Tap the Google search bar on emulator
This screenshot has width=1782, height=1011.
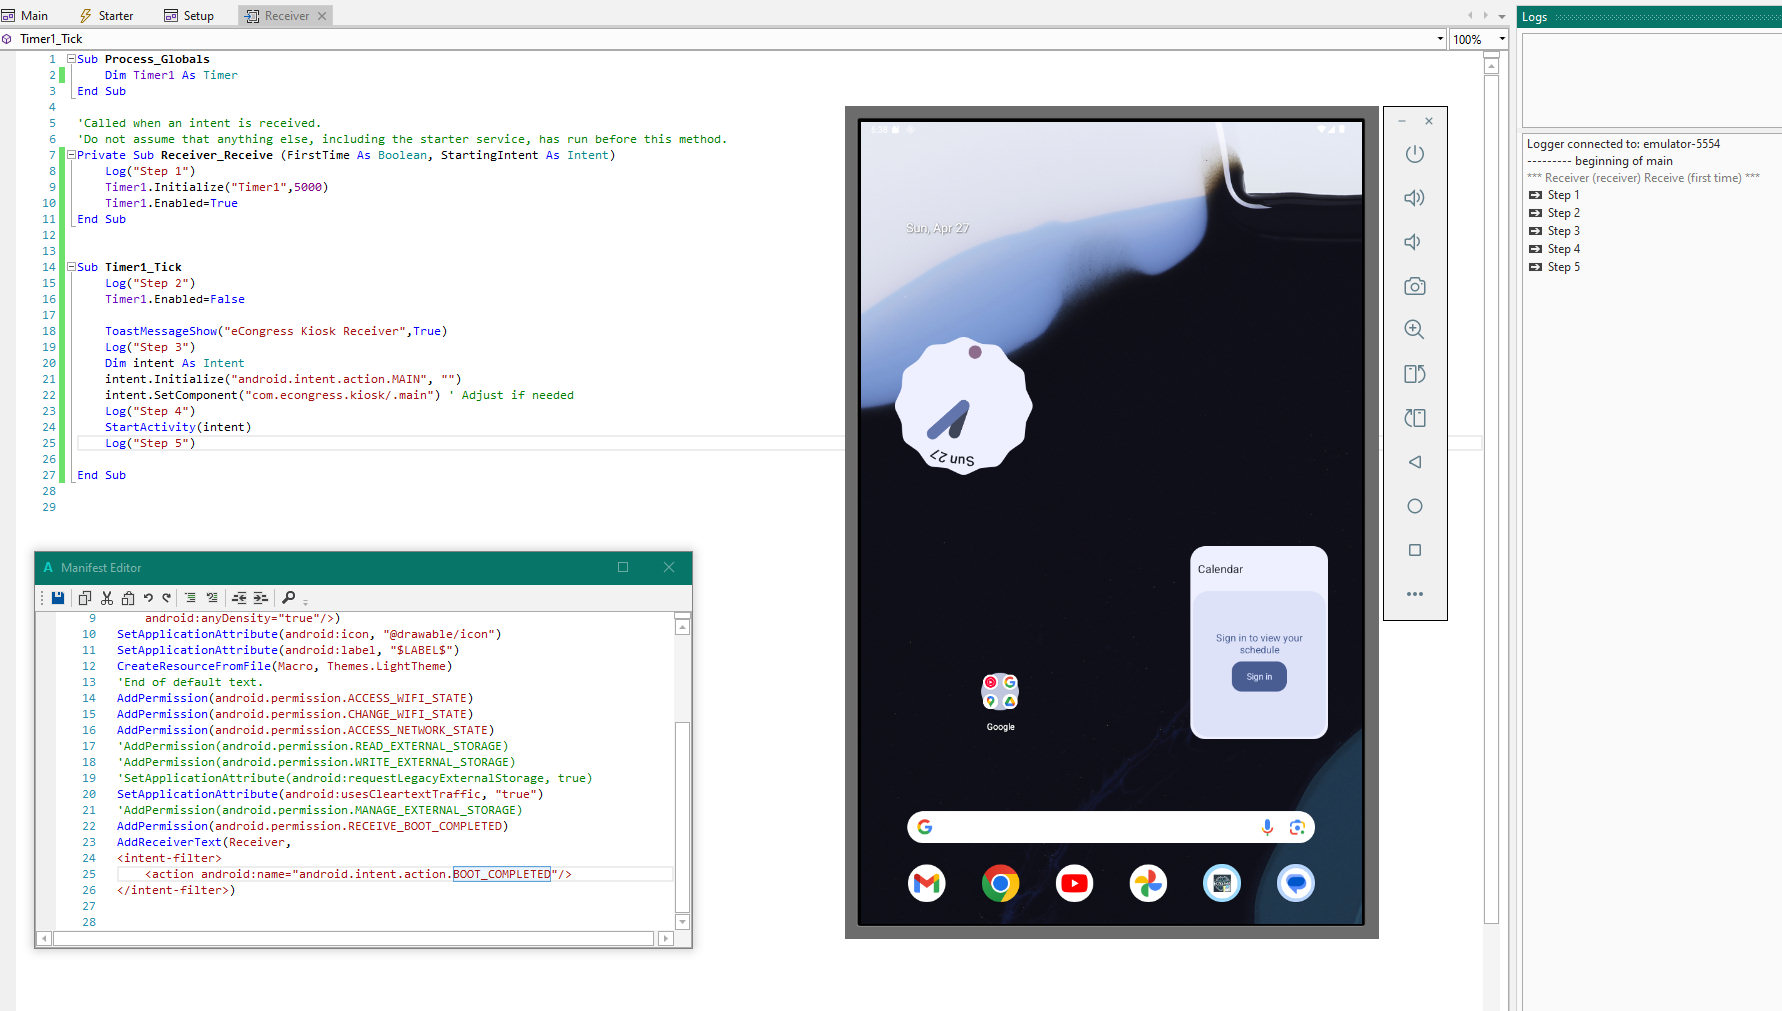(x=1111, y=827)
